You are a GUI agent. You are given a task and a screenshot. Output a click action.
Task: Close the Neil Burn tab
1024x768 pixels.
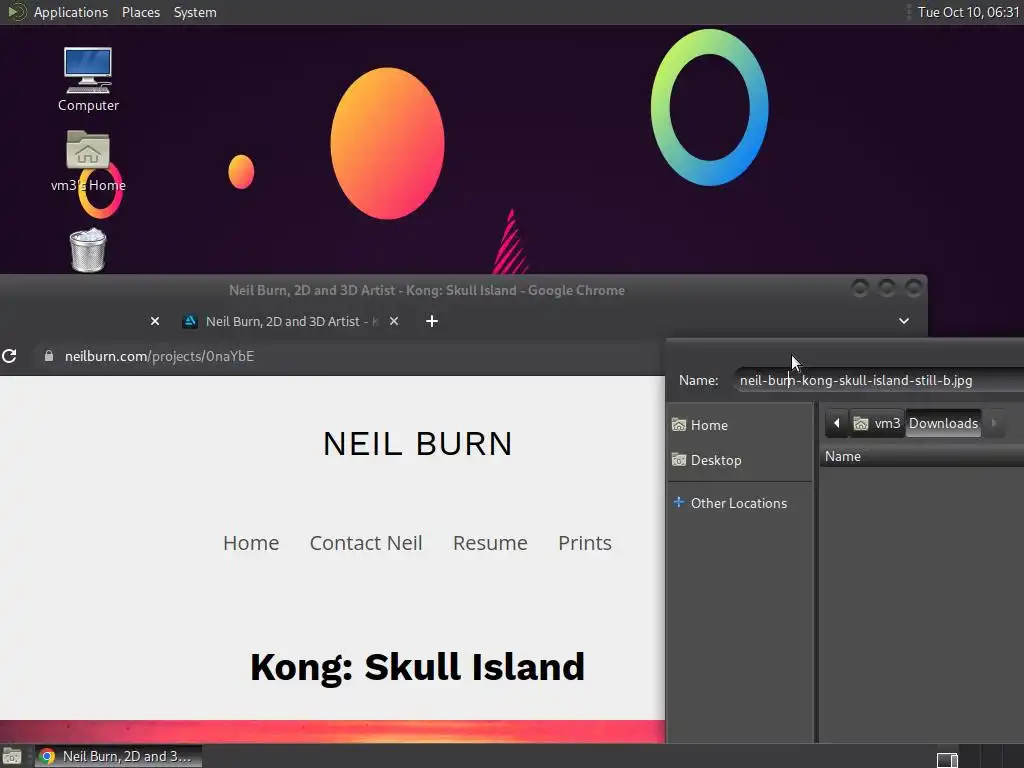point(394,321)
